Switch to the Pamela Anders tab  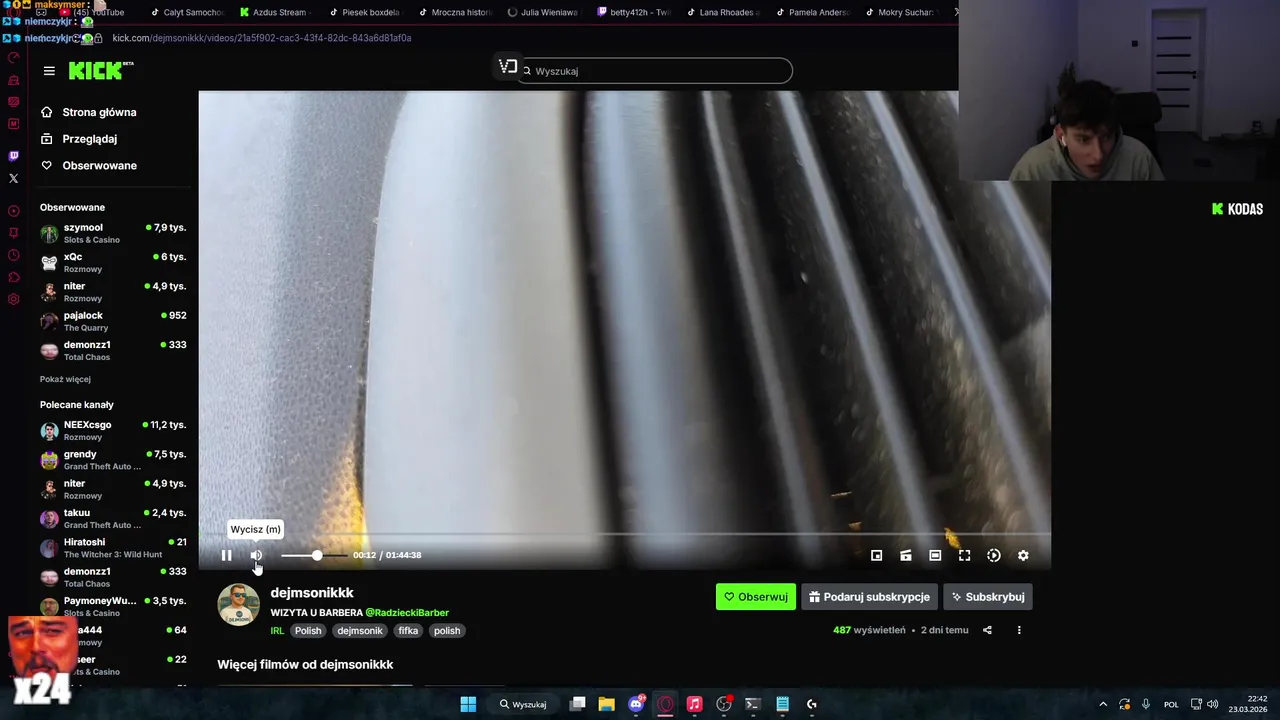pyautogui.click(x=811, y=12)
